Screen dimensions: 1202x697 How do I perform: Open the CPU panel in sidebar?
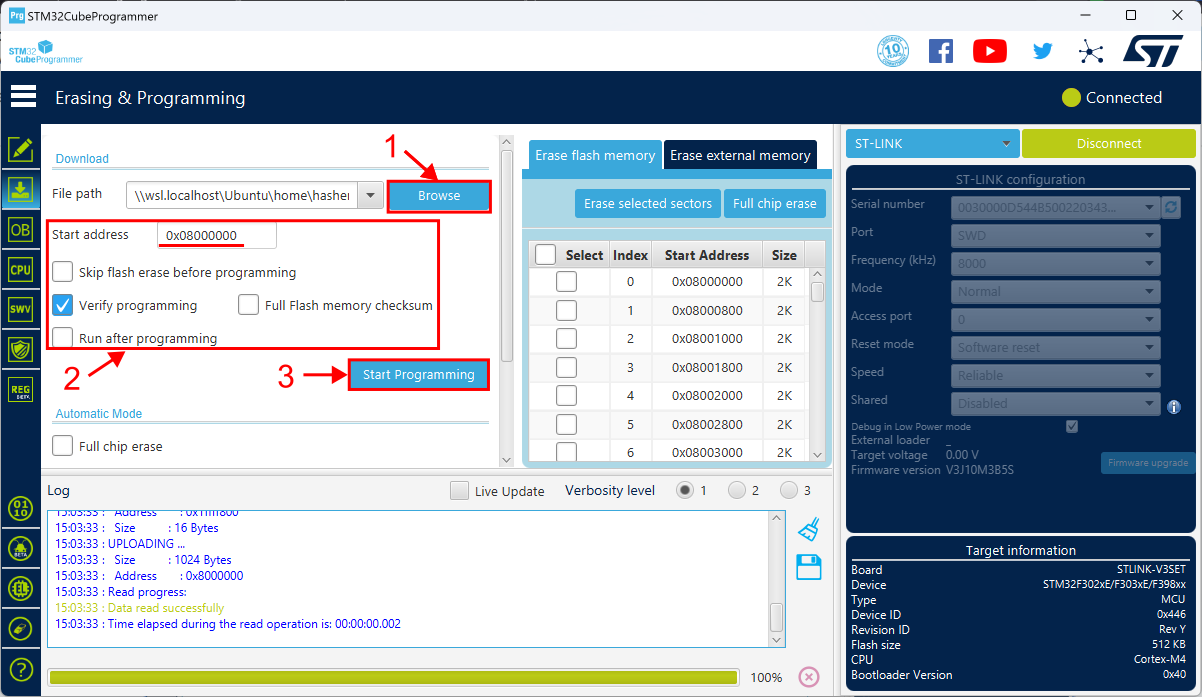click(x=20, y=269)
